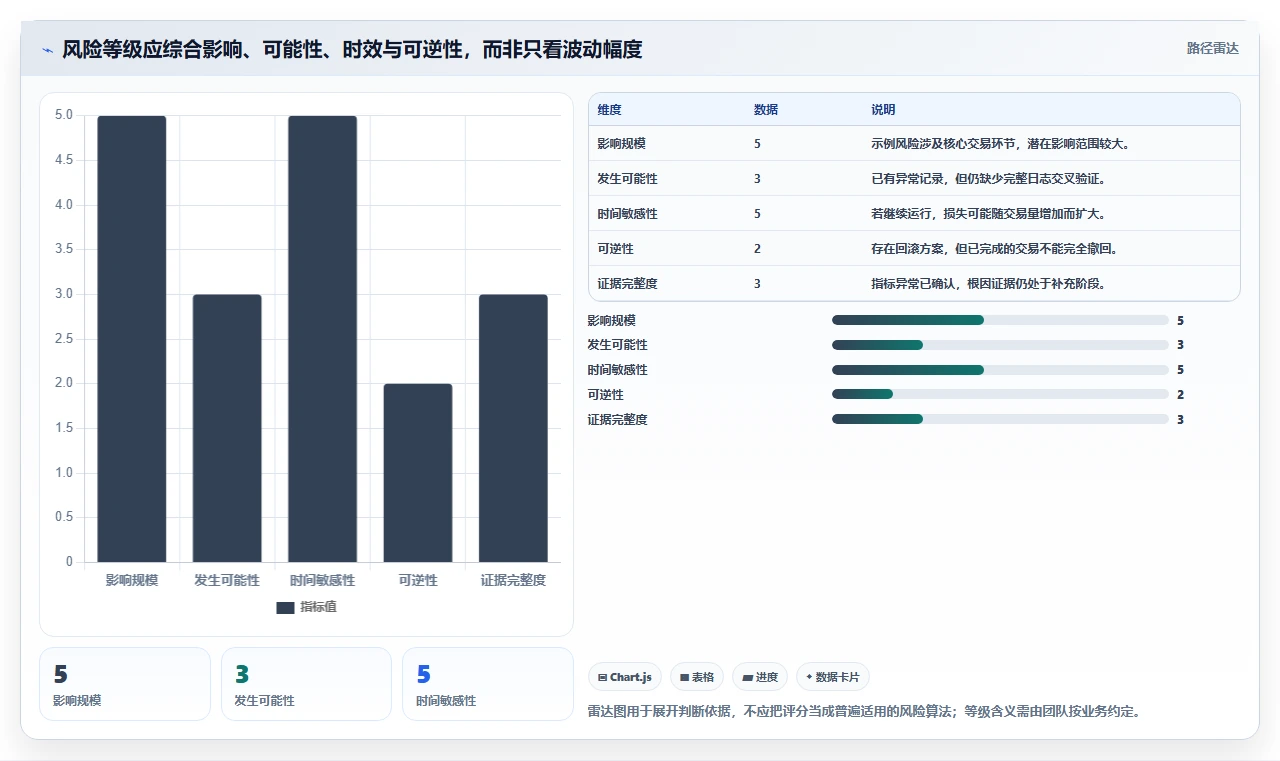1280x761 pixels.
Task: Click 影响规模 label in progress list
Action: pyautogui.click(x=612, y=321)
